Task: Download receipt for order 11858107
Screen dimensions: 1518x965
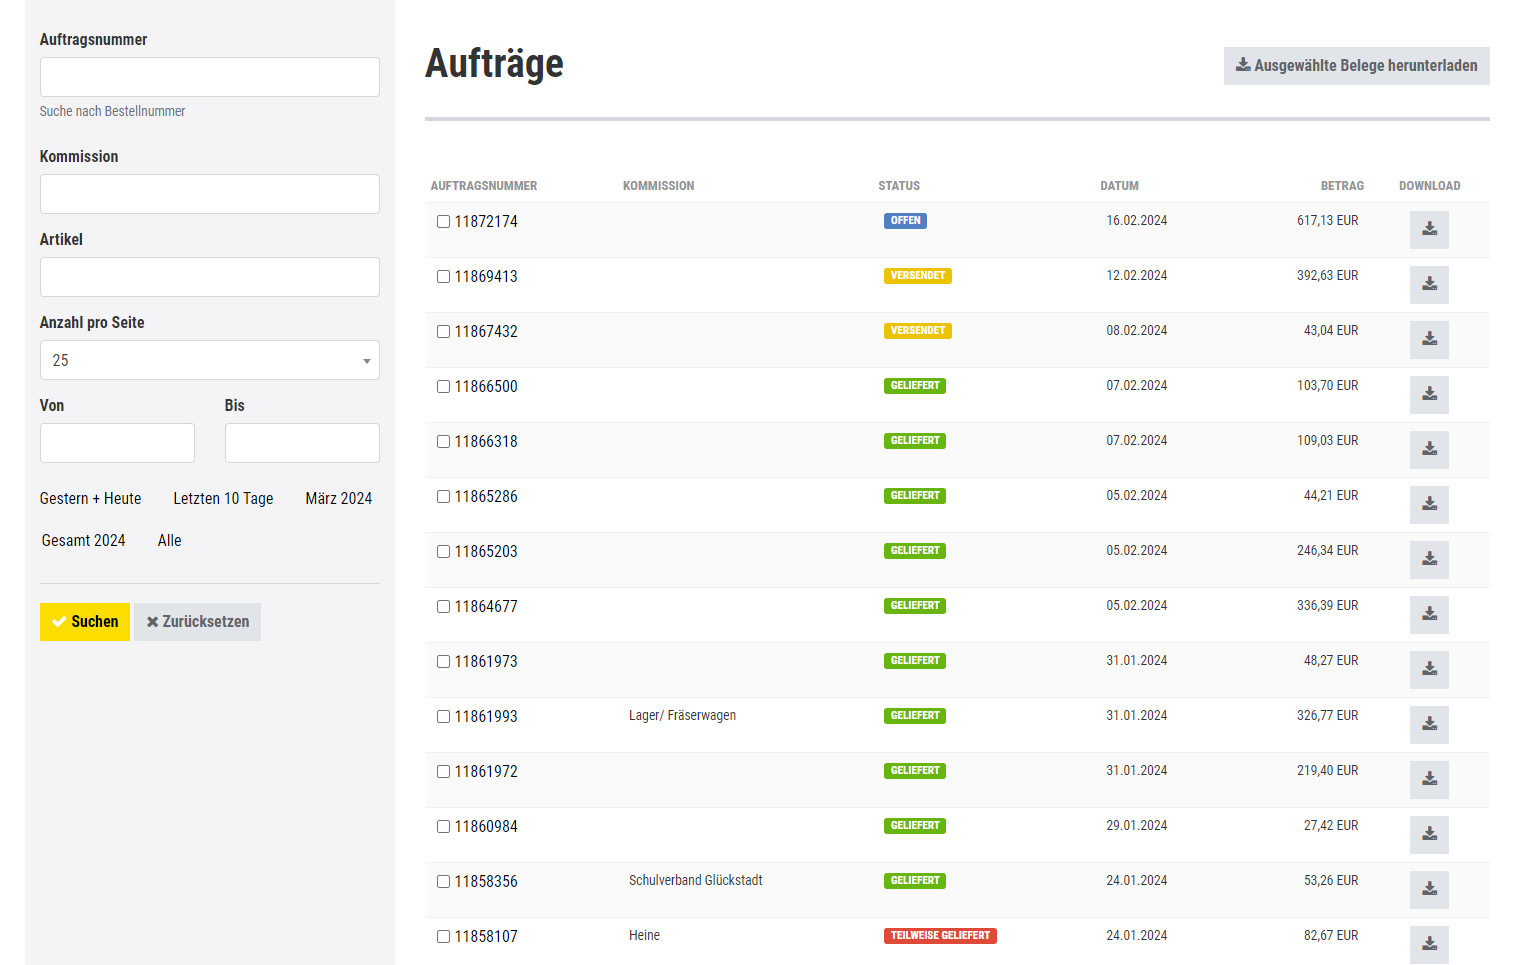Action: coord(1429,944)
